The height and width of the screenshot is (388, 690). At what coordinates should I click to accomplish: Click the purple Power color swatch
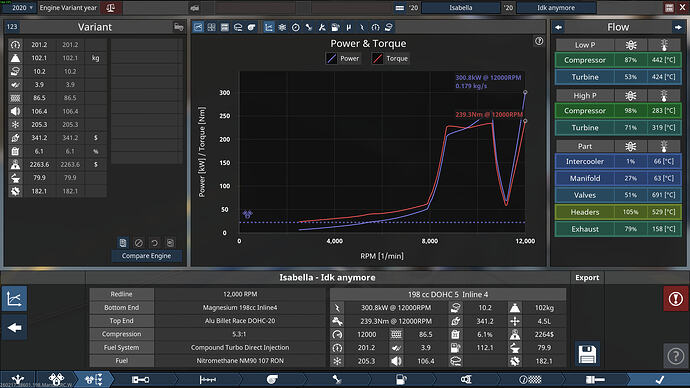(x=331, y=59)
